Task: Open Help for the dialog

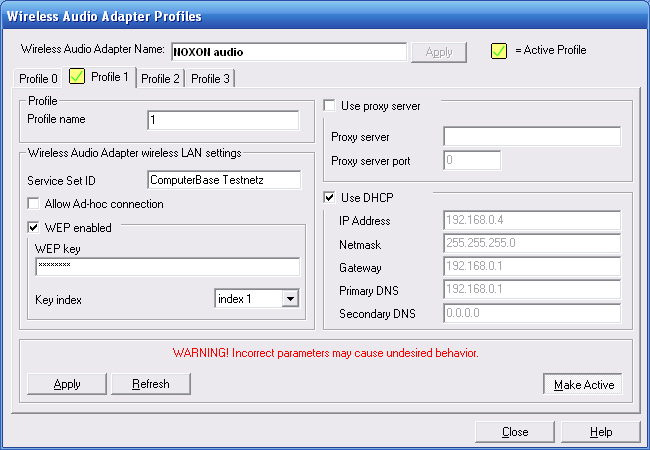Action: click(x=601, y=432)
